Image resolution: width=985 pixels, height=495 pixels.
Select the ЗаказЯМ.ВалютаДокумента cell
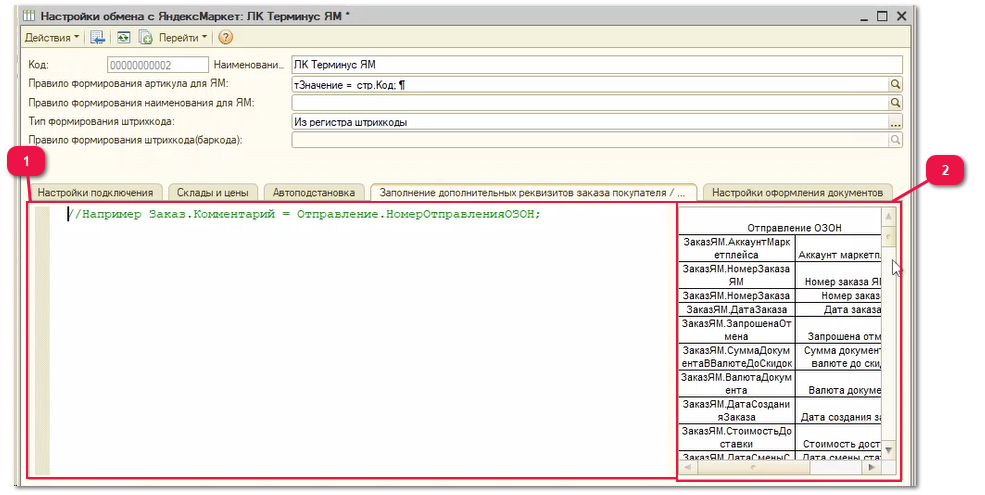(x=736, y=384)
